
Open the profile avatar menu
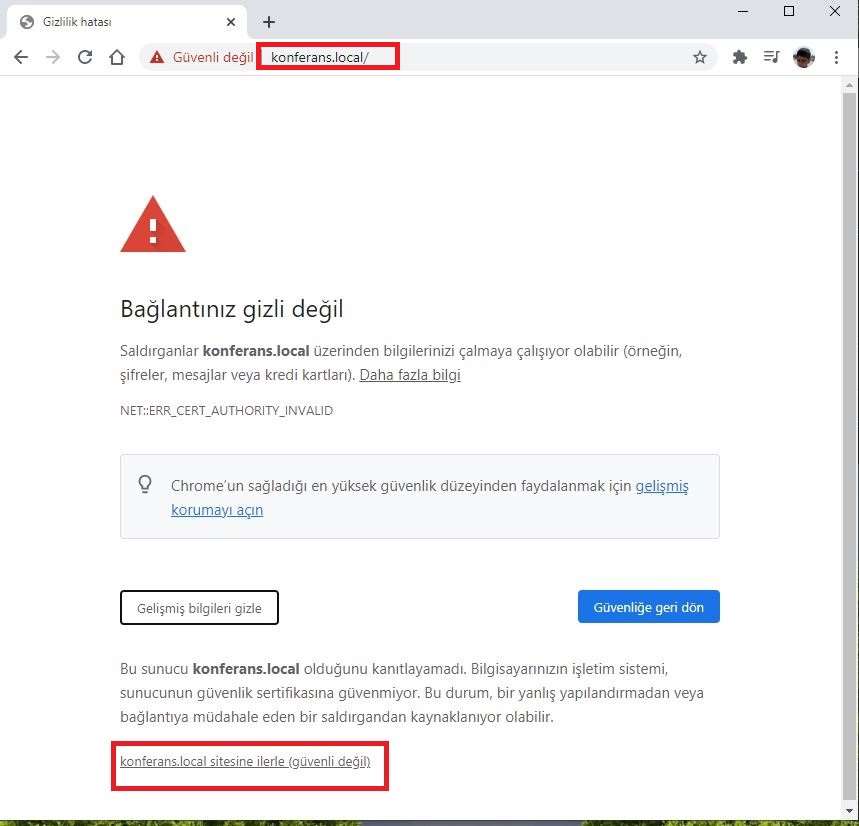(x=804, y=57)
